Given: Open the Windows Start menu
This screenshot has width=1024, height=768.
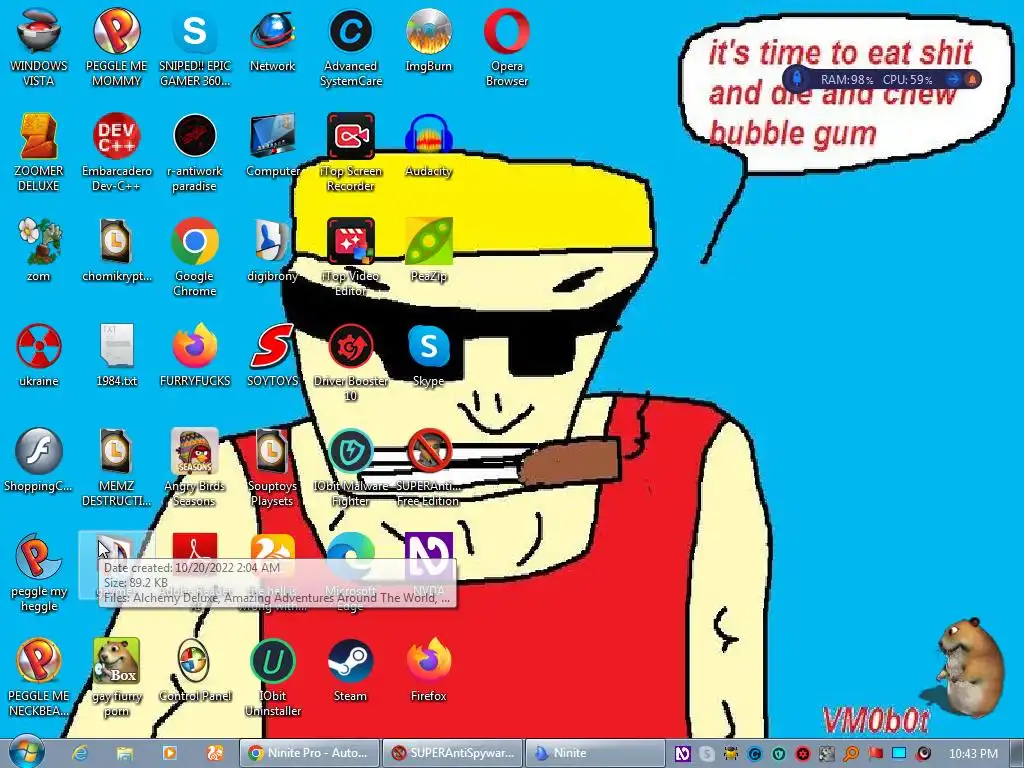Looking at the screenshot, I should click(27, 752).
